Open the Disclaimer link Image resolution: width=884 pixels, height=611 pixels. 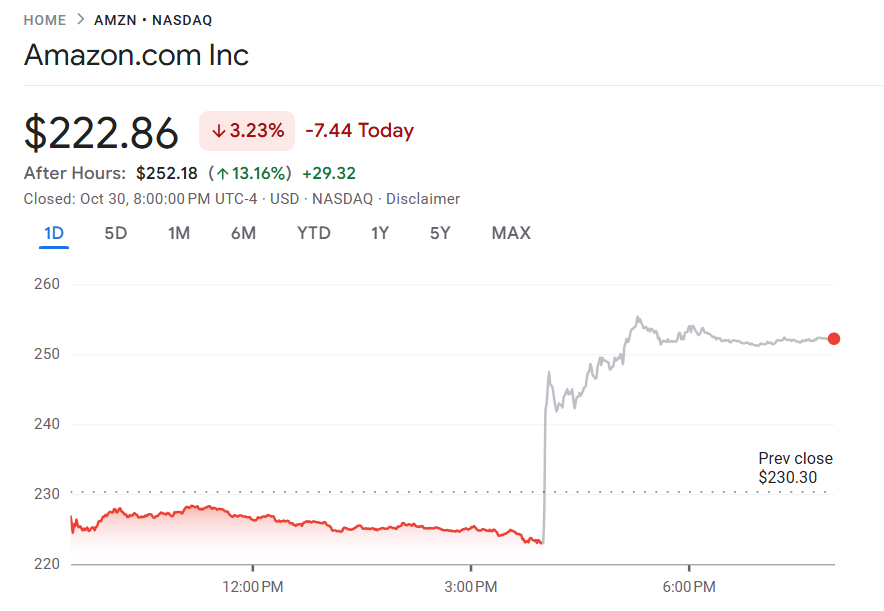pos(423,199)
